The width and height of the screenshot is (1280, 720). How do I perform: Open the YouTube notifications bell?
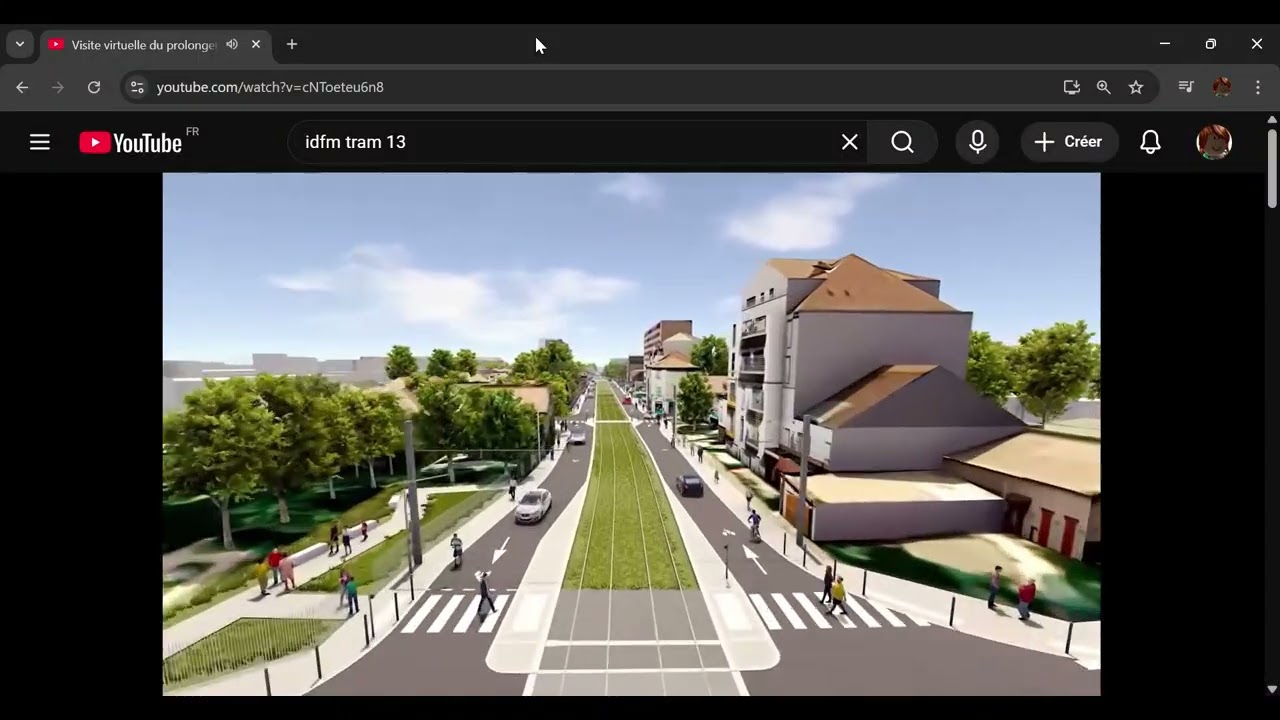click(1151, 142)
